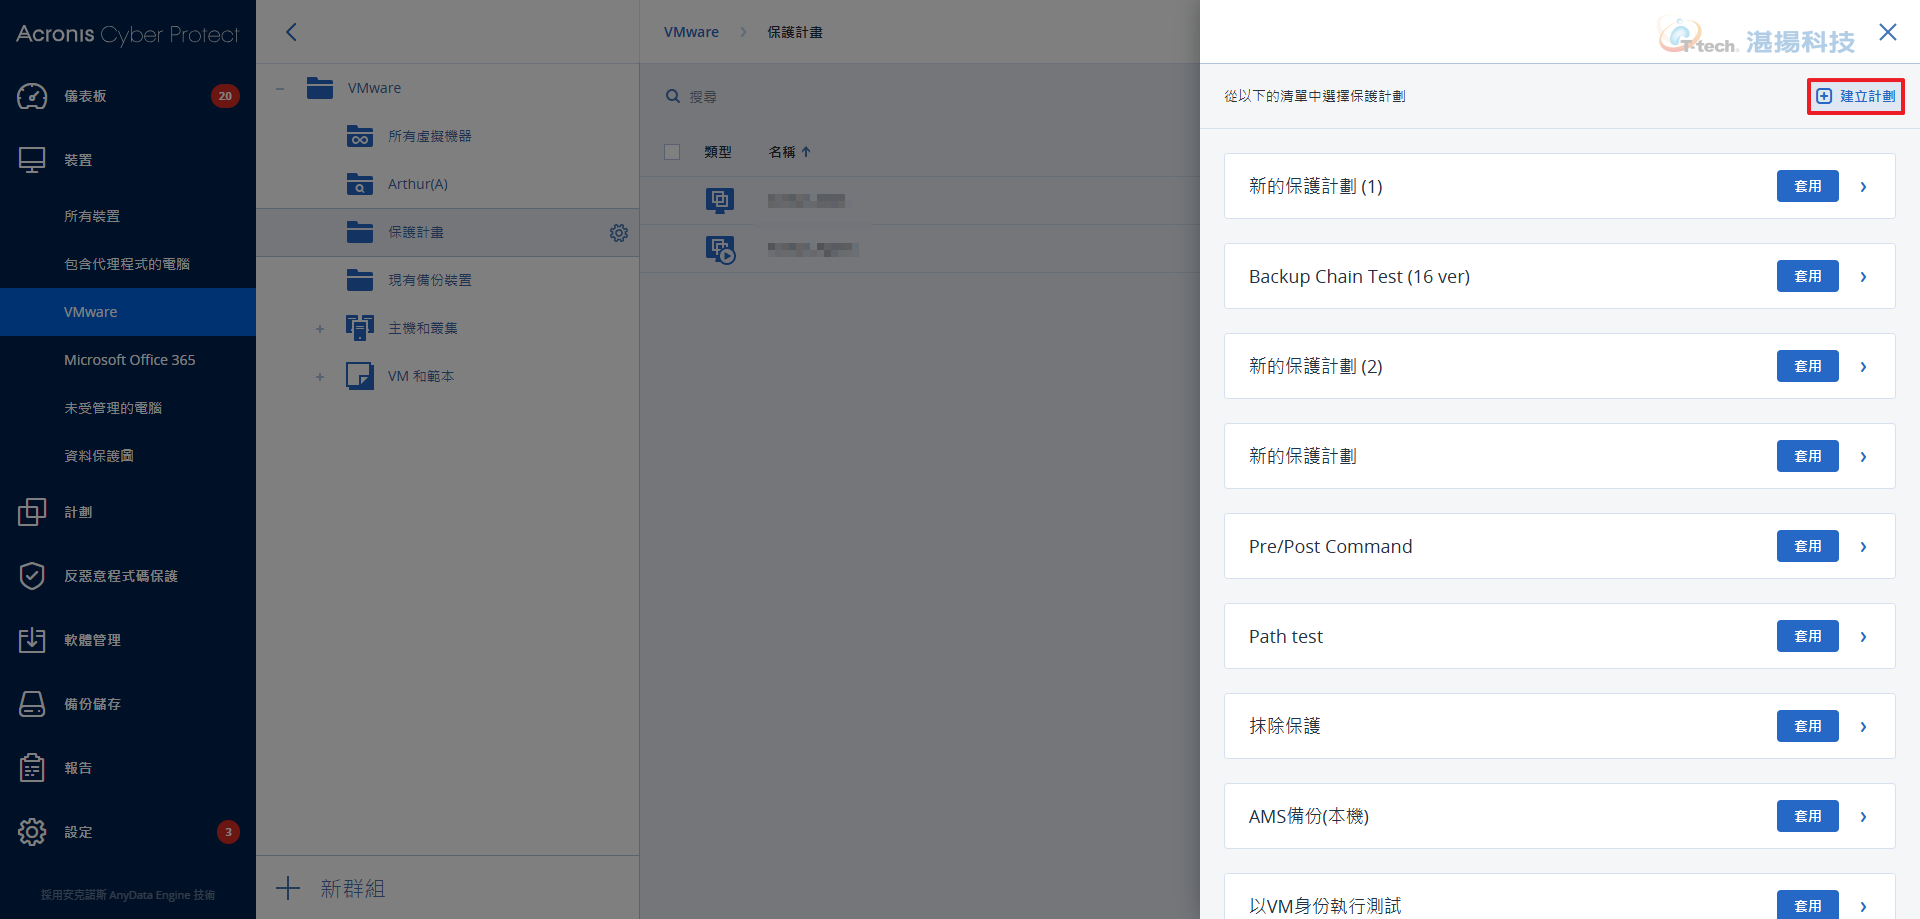The image size is (1920, 919).
Task: Select 包含代理程式的電腦 in sidebar
Action: pyautogui.click(x=127, y=264)
